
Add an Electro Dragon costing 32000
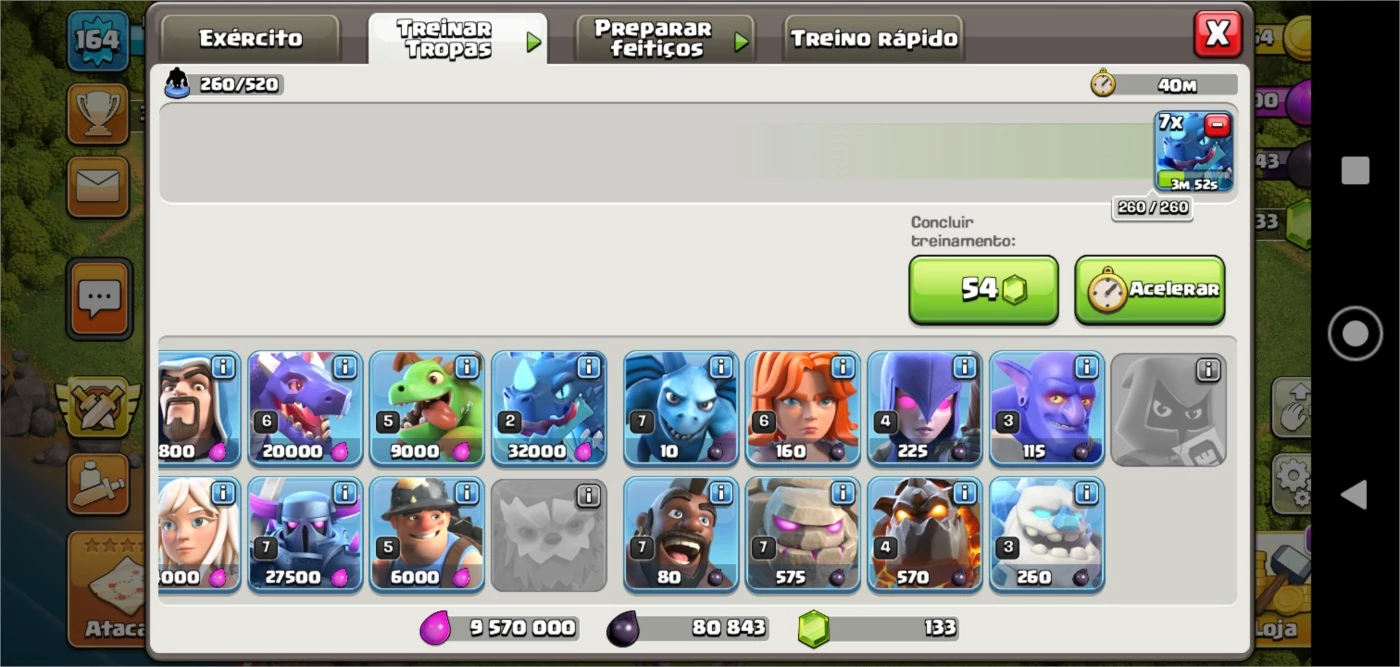click(549, 408)
